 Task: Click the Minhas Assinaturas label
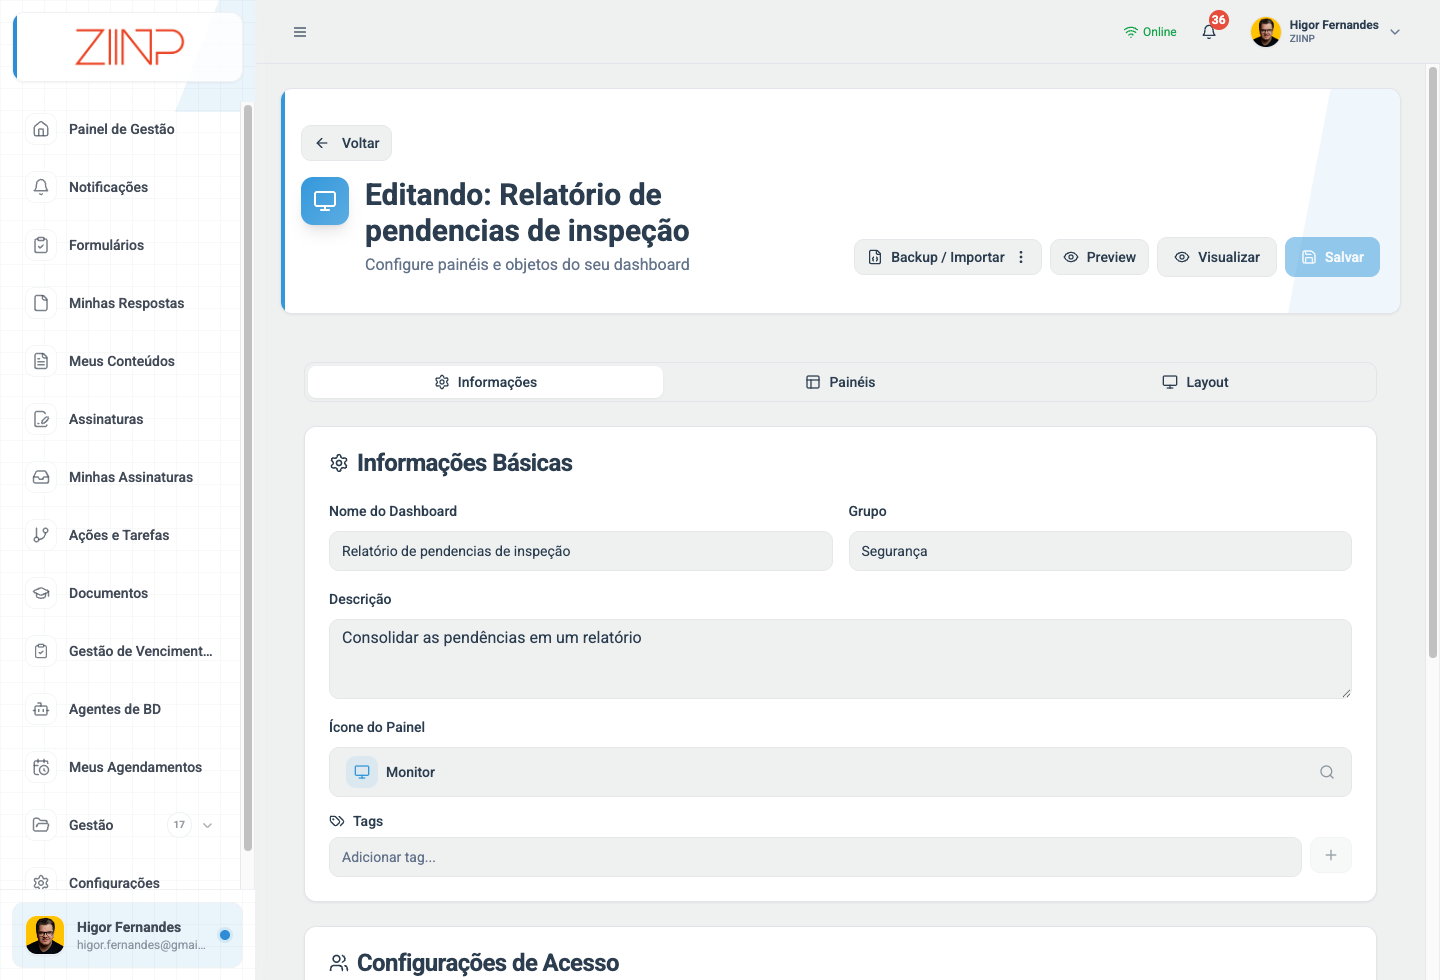(x=131, y=477)
